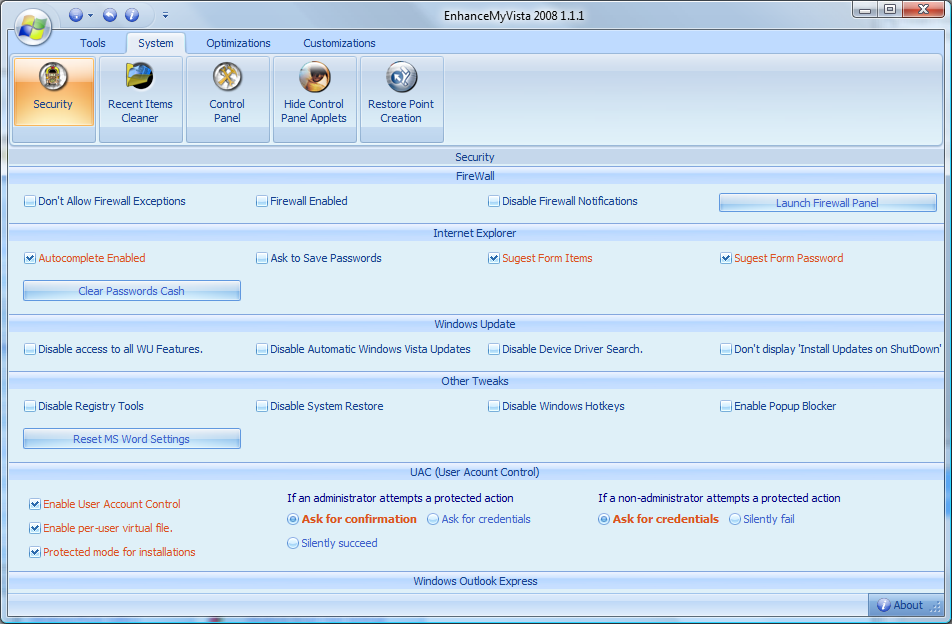Switch to the System tab
Viewport: 952px width, 624px height.
coord(156,43)
